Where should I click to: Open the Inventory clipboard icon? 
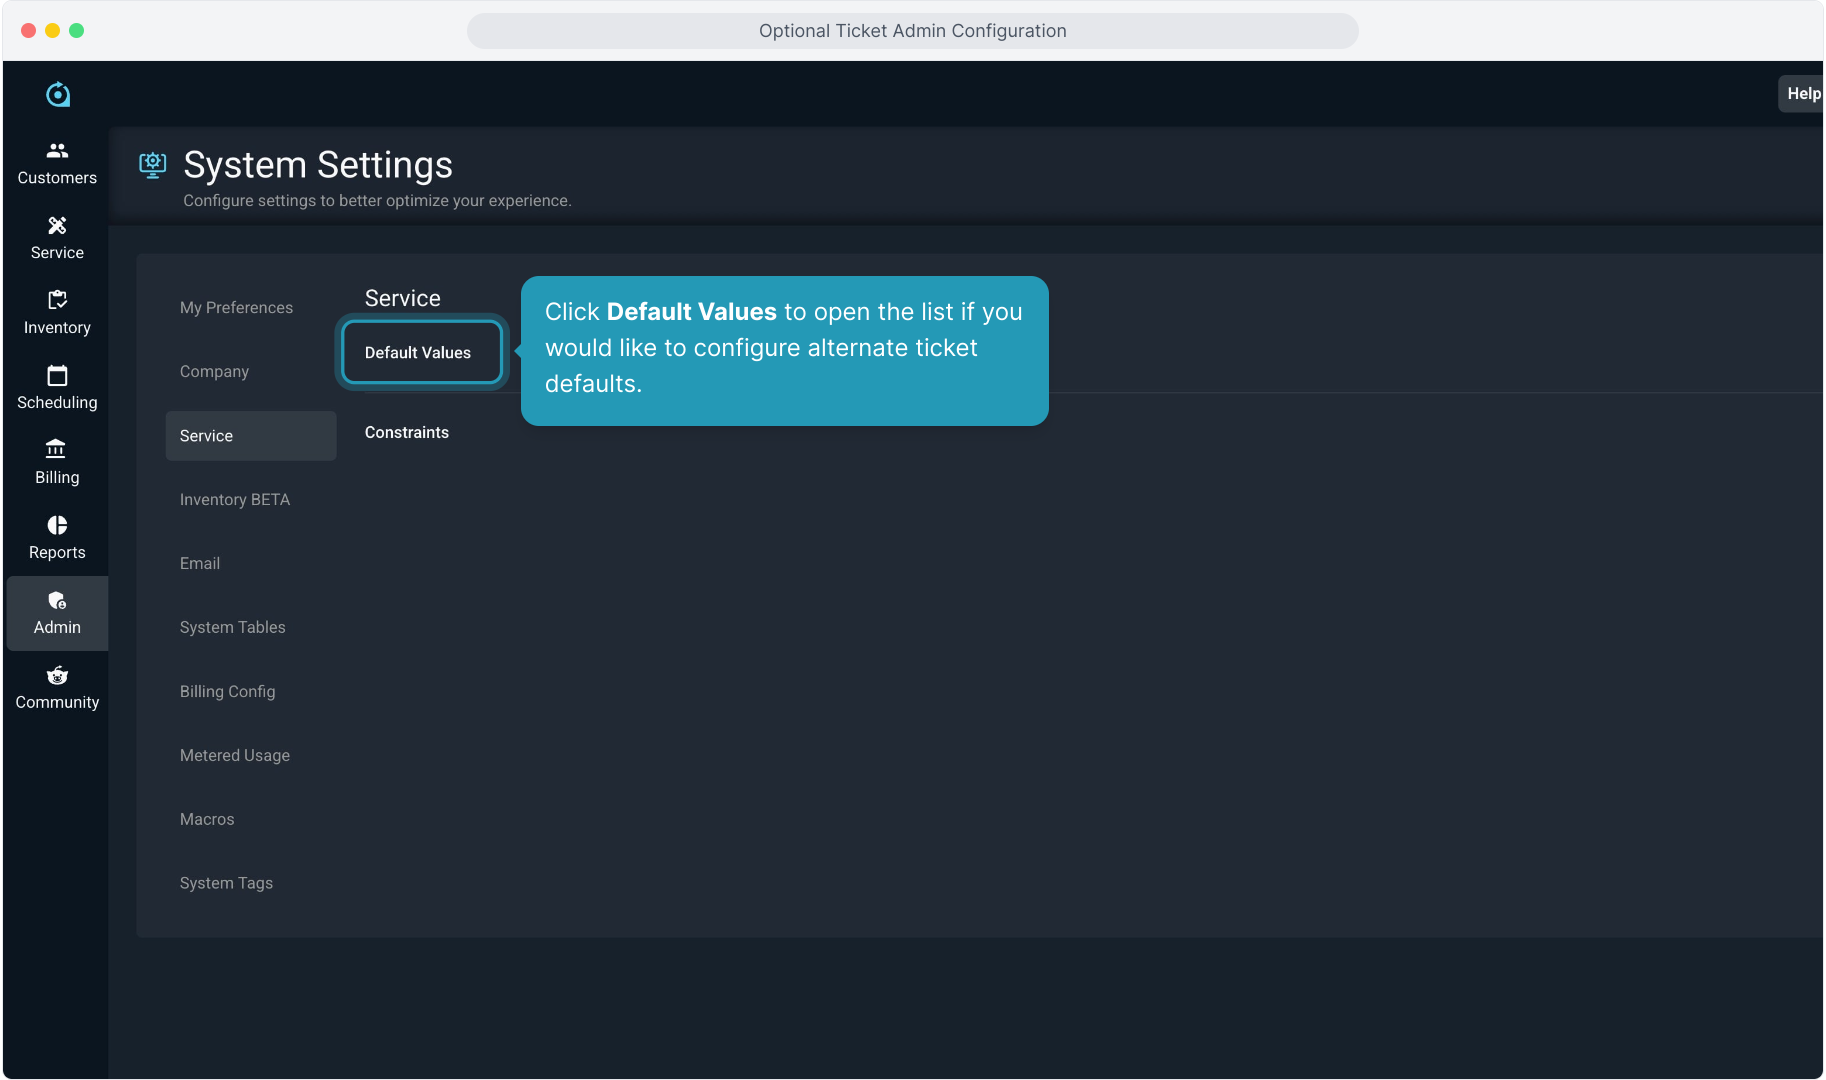pos(57,300)
